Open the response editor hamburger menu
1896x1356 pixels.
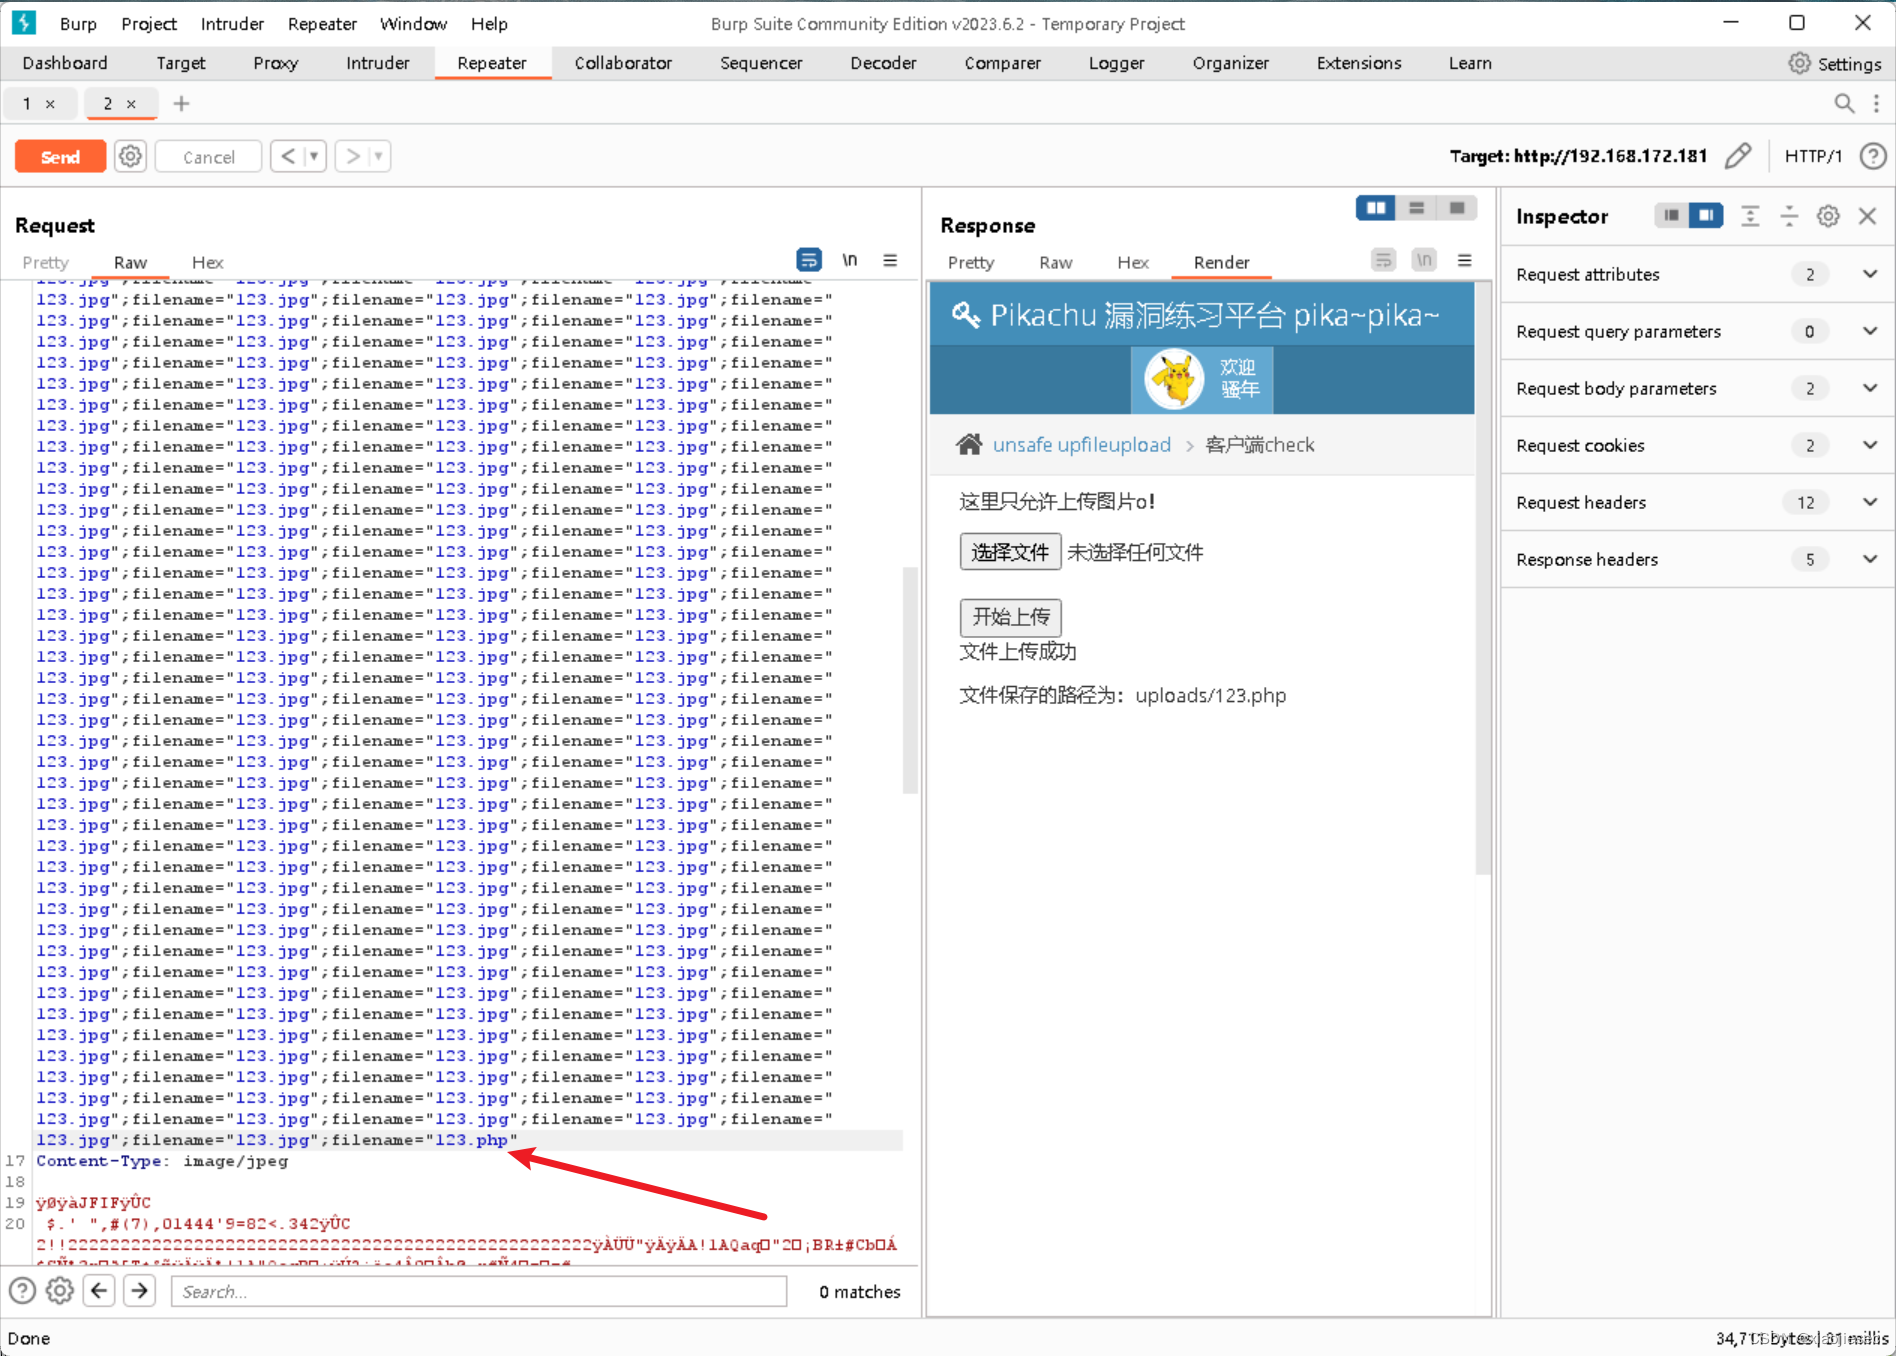1465,260
